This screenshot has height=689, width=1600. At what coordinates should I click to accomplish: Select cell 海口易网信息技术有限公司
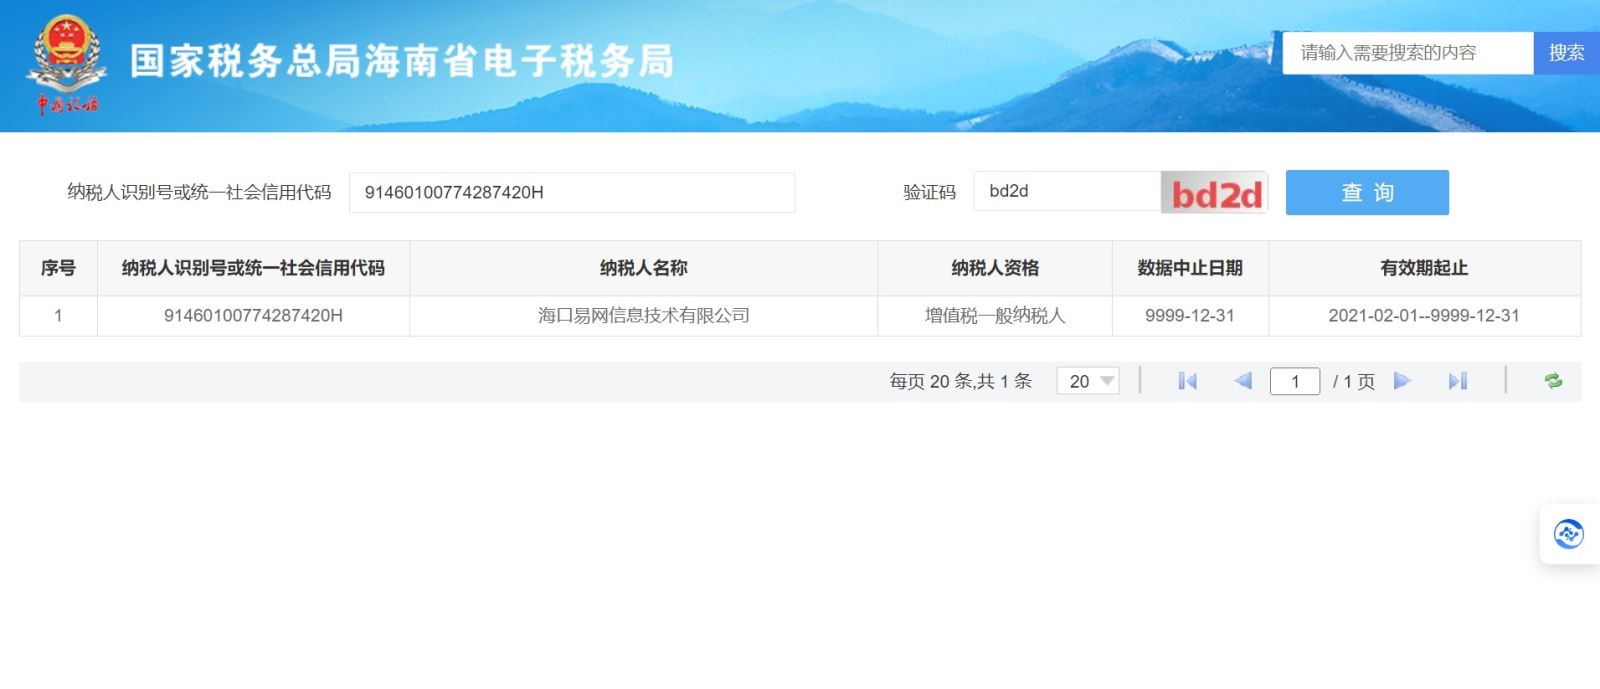(x=643, y=316)
